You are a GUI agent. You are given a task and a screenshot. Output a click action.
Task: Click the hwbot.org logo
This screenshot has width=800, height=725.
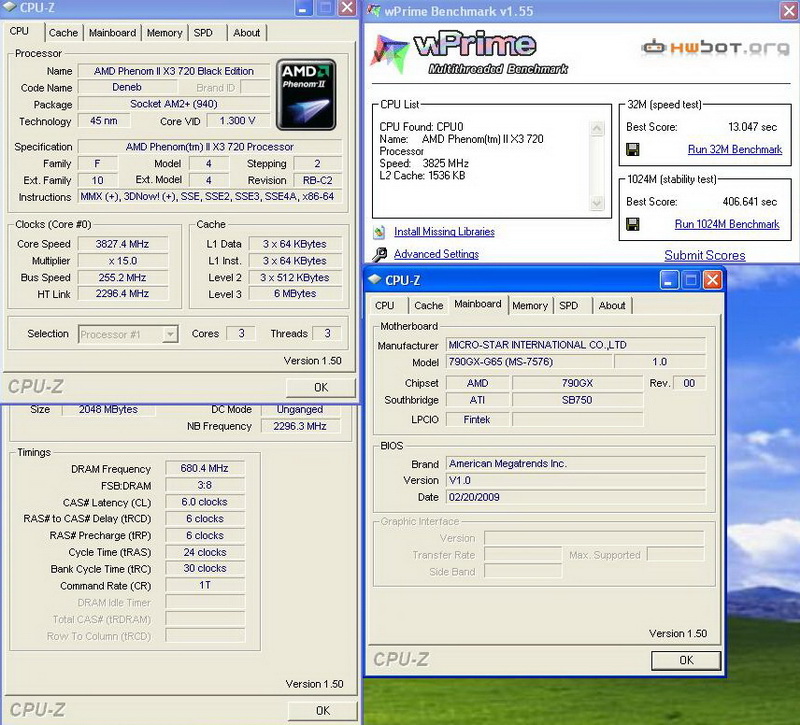tap(715, 47)
